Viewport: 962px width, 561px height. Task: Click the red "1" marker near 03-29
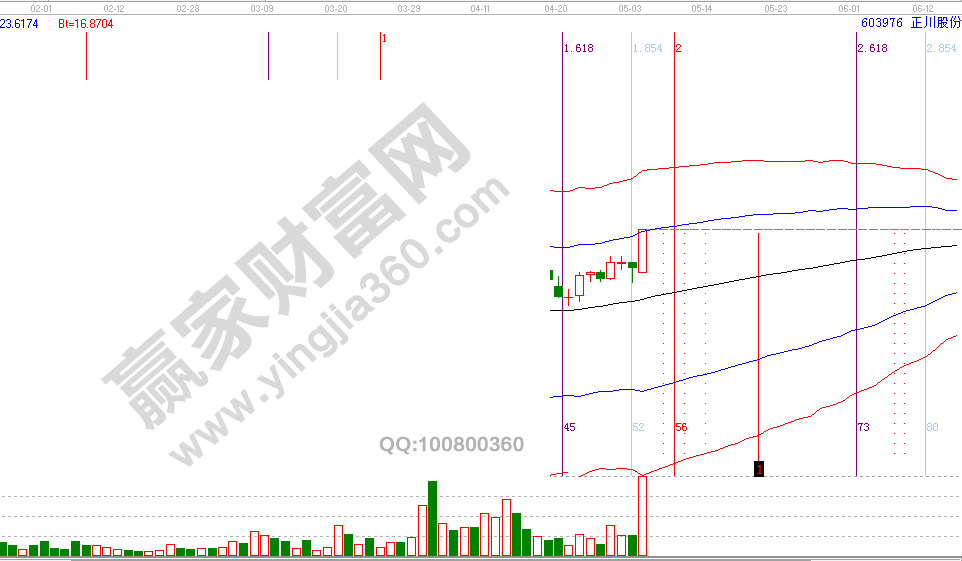point(384,38)
